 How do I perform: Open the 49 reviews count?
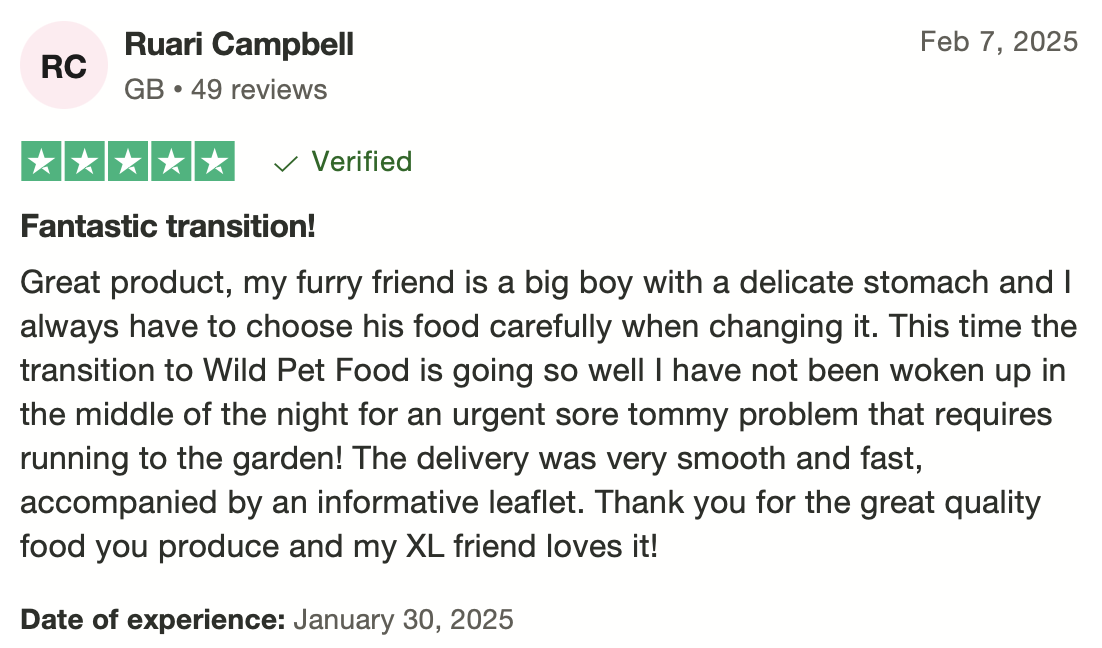pos(259,90)
